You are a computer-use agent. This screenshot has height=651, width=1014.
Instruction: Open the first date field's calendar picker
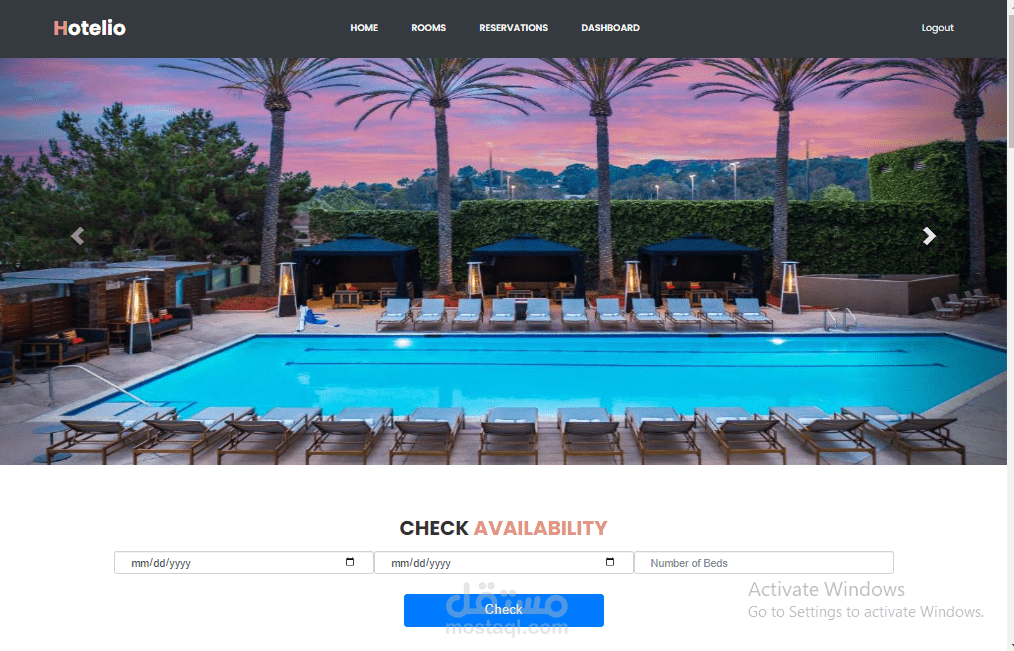coord(350,562)
